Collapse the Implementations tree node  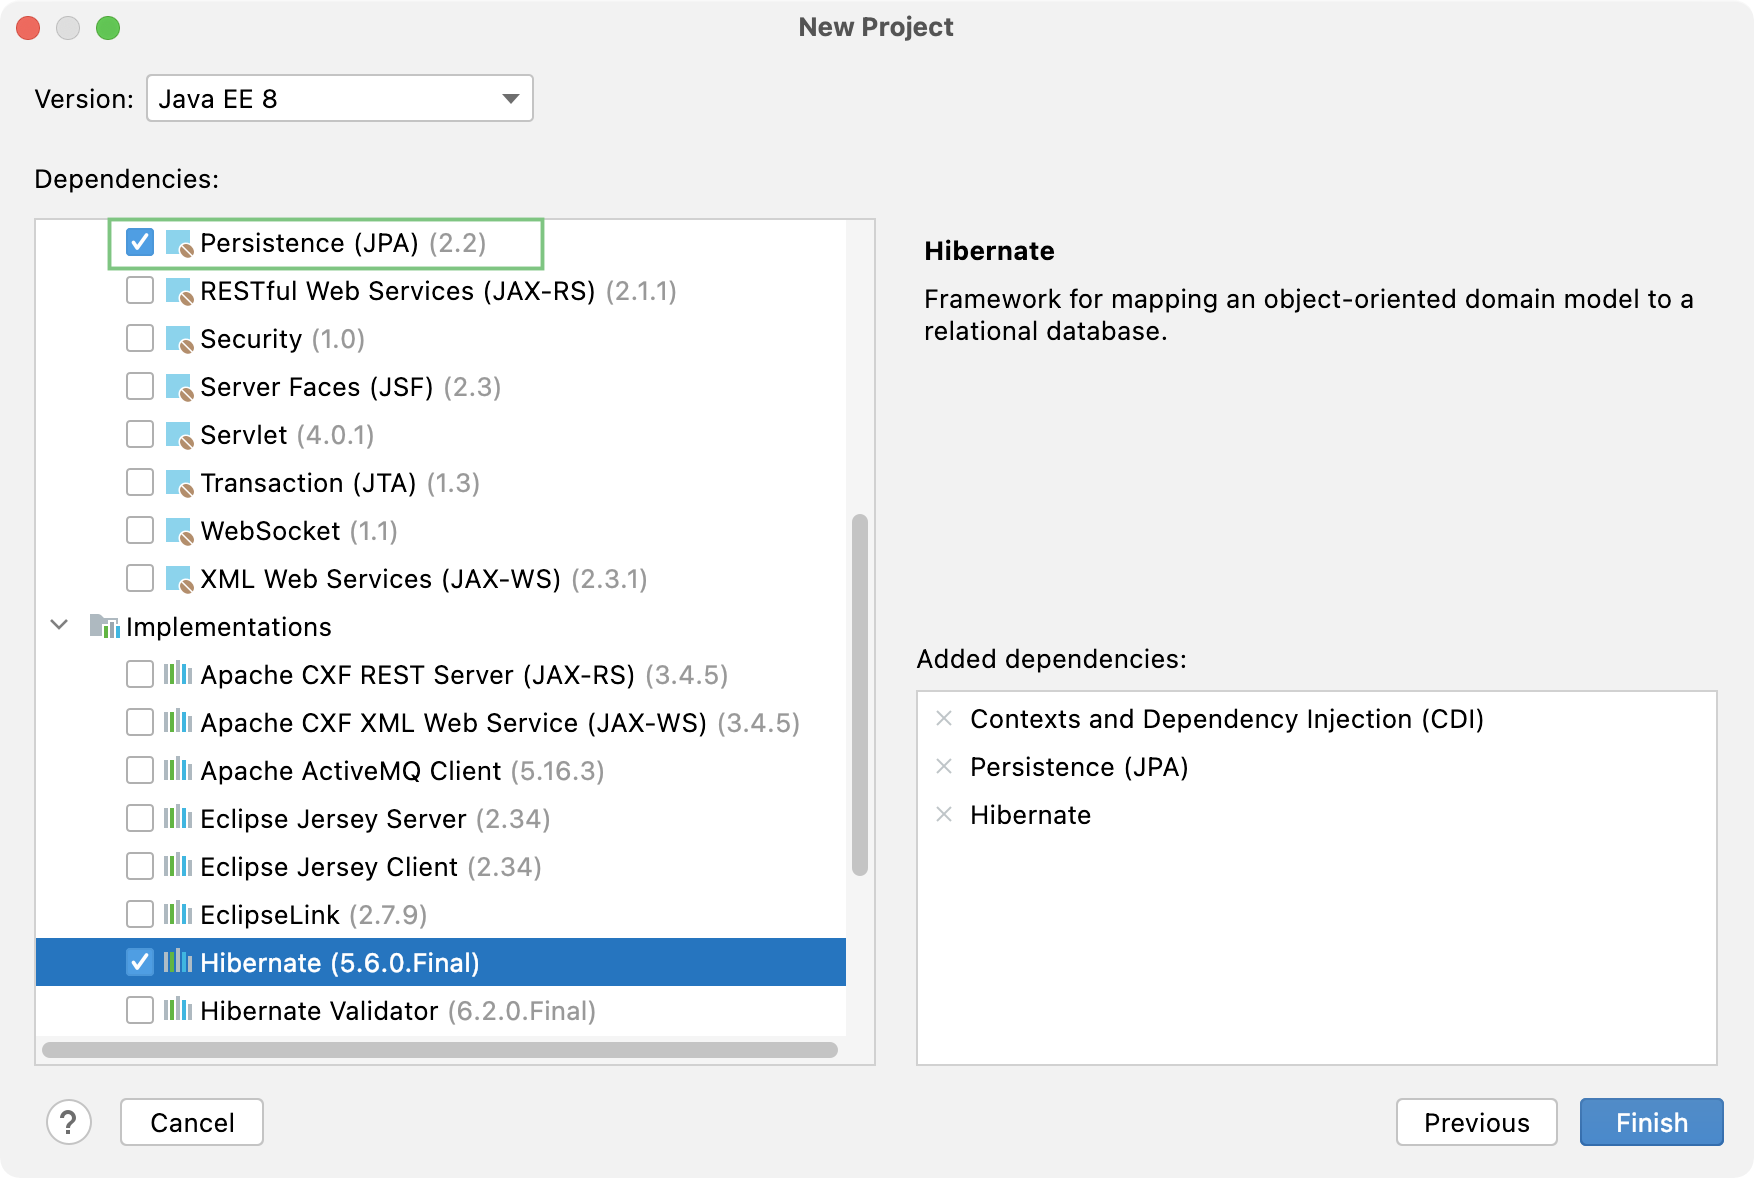coord(59,625)
